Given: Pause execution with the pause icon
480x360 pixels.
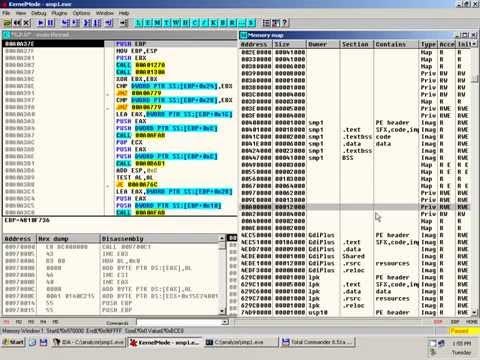Looking at the screenshot, I should coord(50,23).
